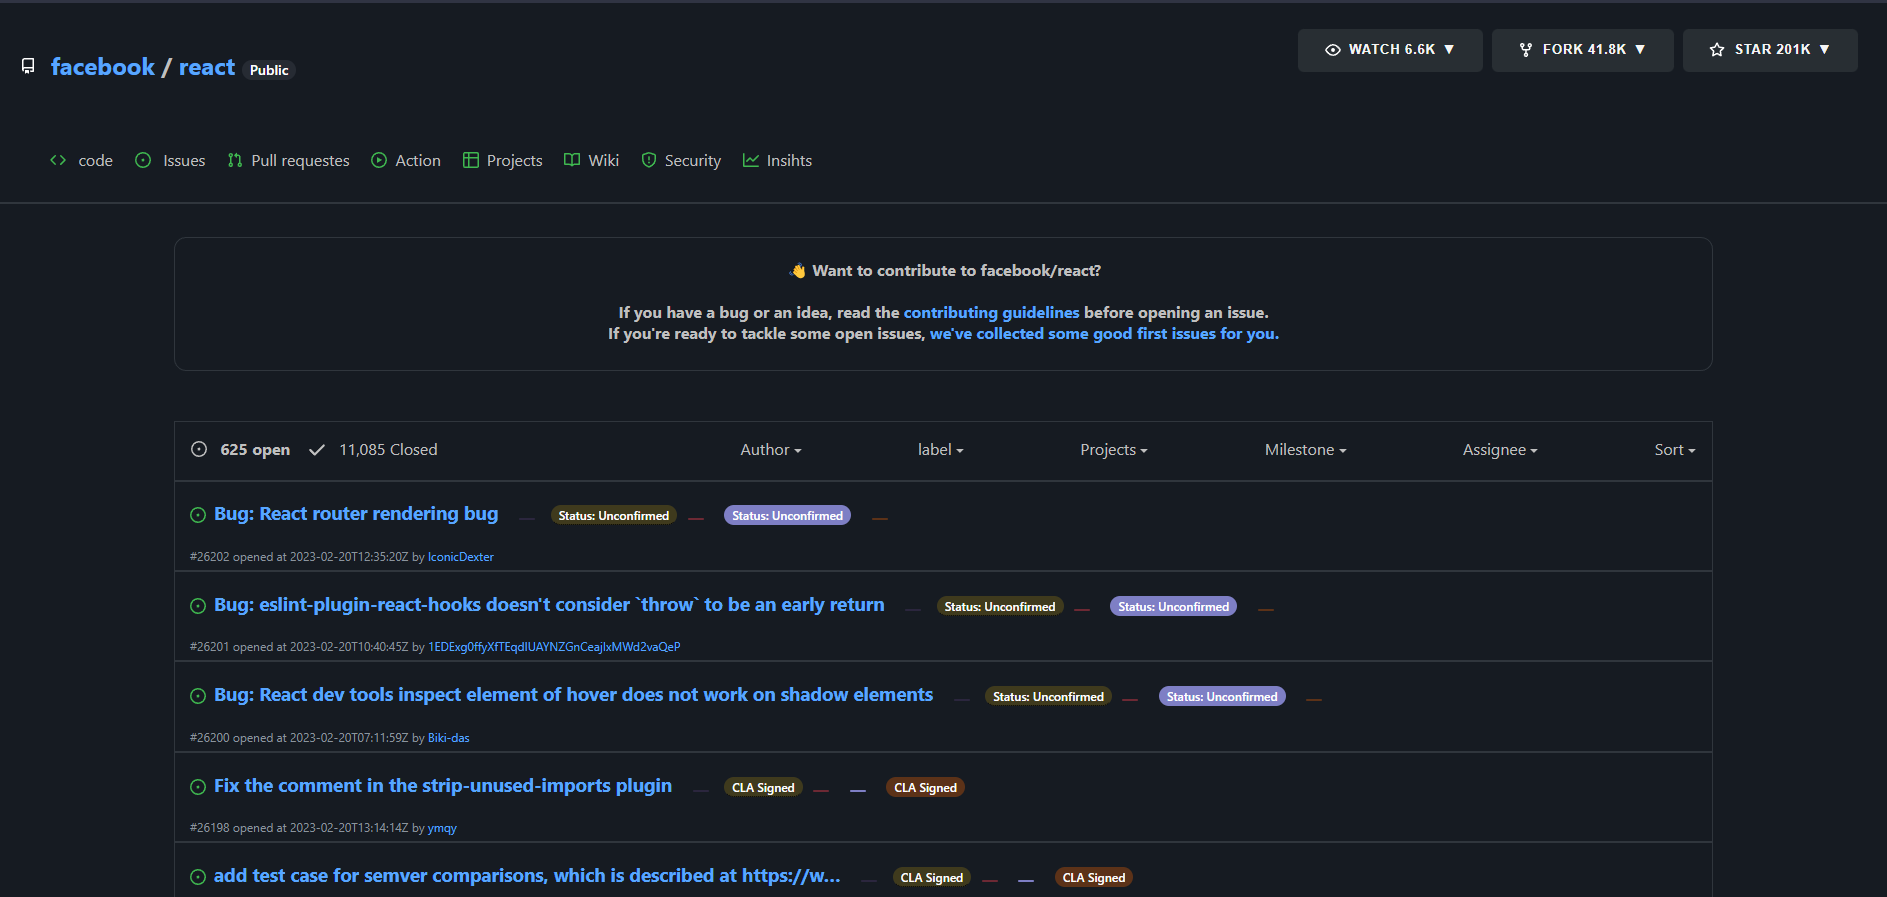
Task: Click purple Status: Unconfirmed label on React router issue
Action: (x=787, y=516)
